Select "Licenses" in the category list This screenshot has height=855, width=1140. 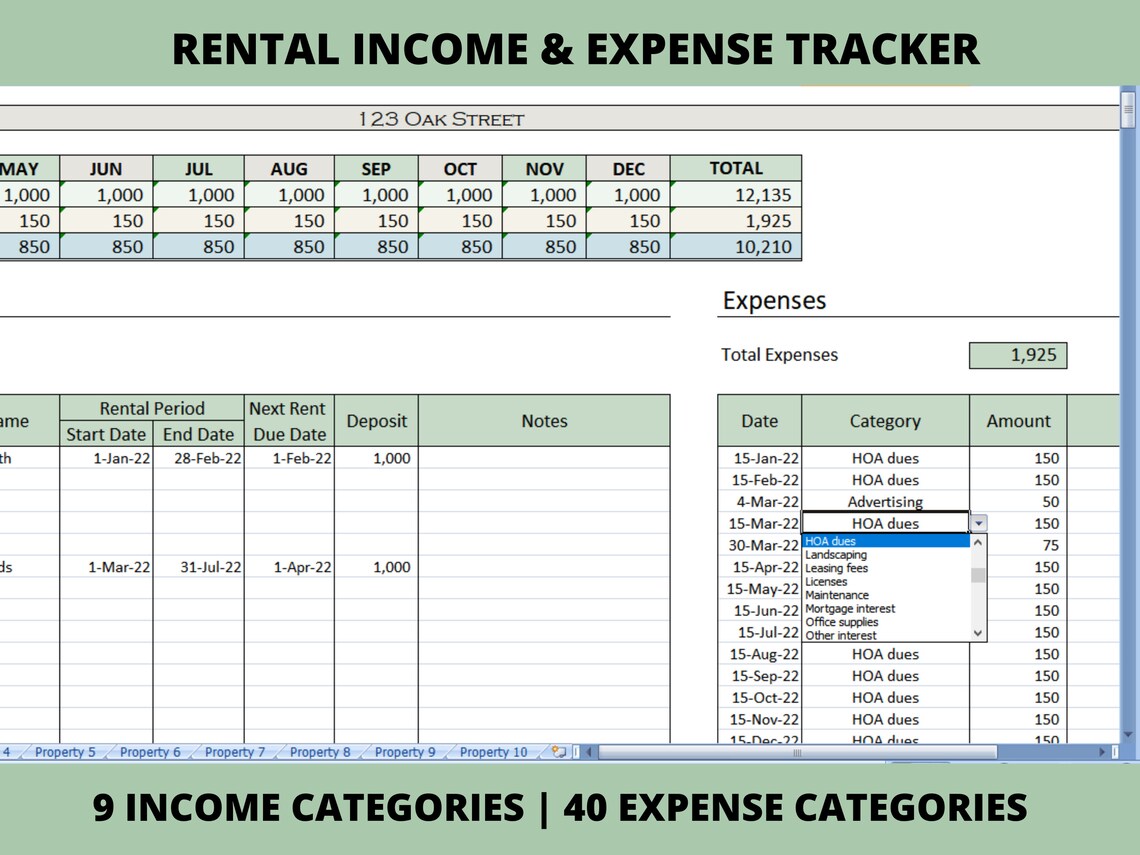click(825, 581)
